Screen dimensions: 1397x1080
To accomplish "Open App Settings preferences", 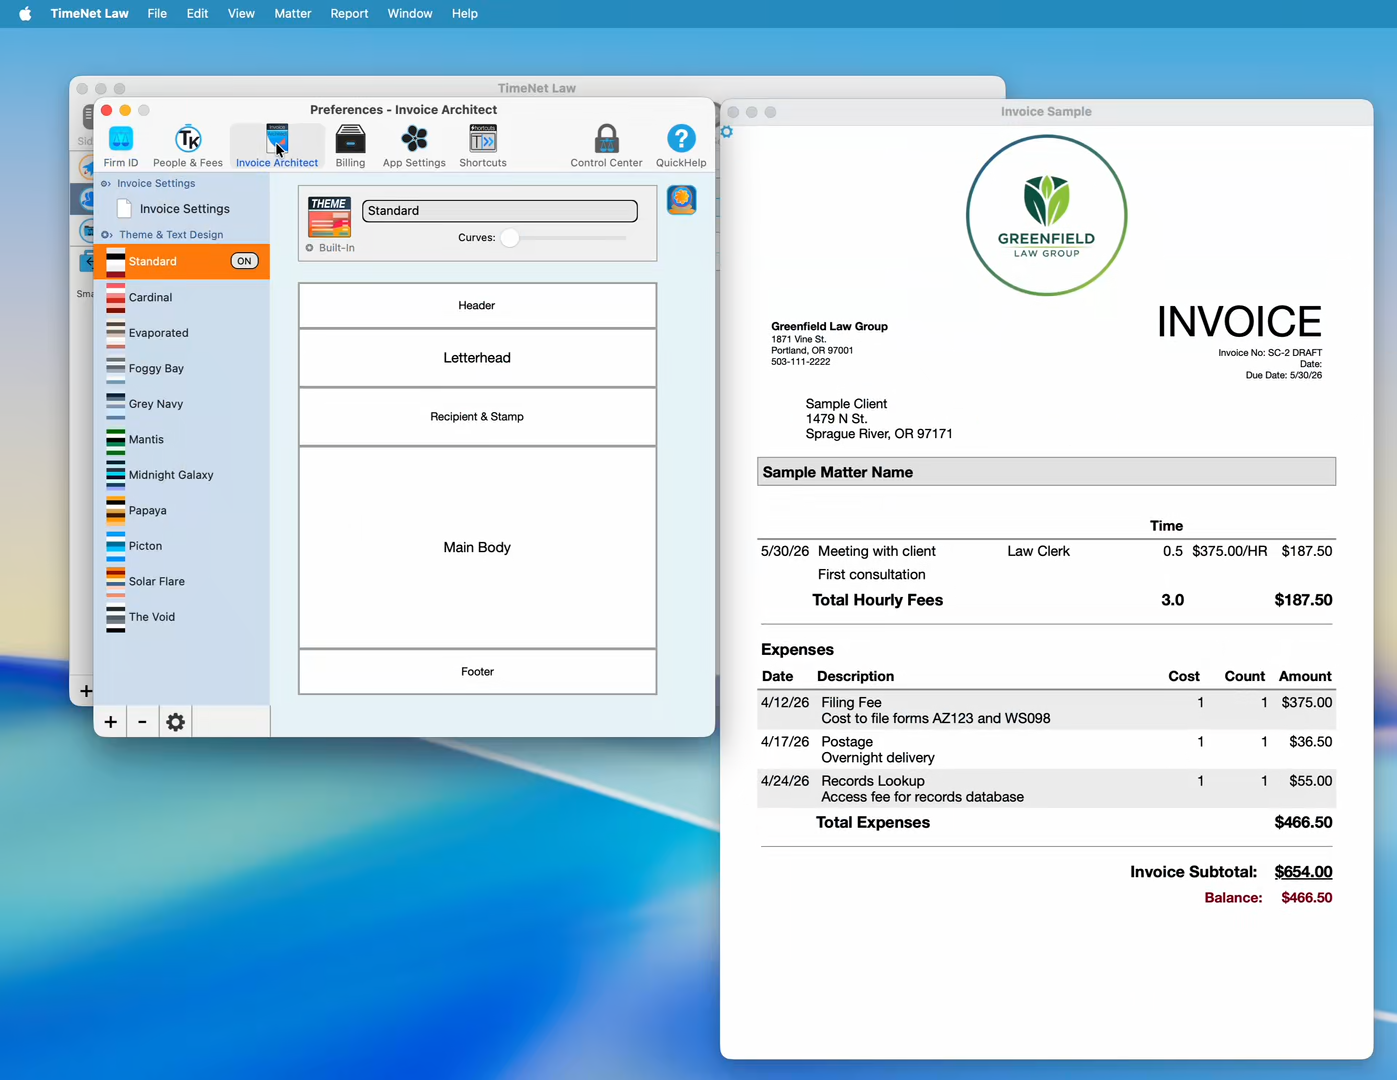I will 414,146.
